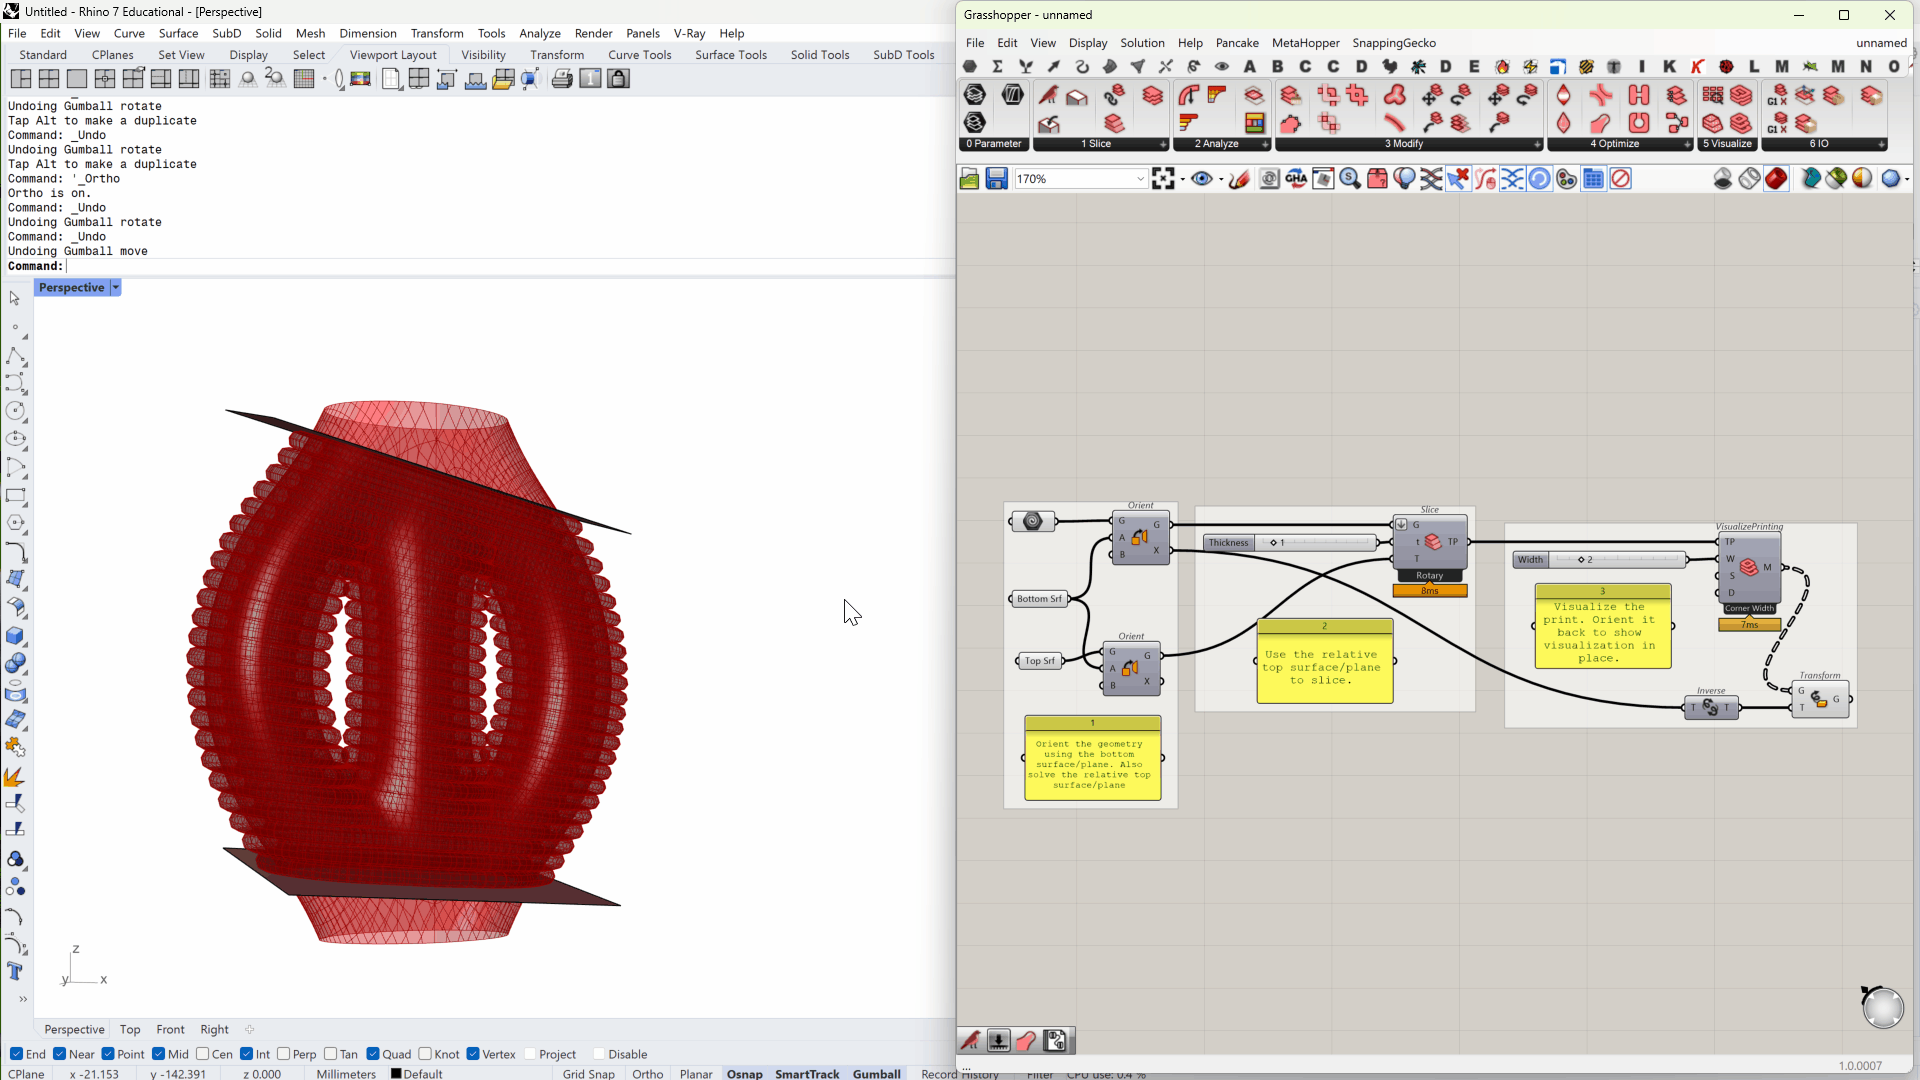Click the disable preview red circle icon
The image size is (1920, 1080).
tap(1621, 179)
